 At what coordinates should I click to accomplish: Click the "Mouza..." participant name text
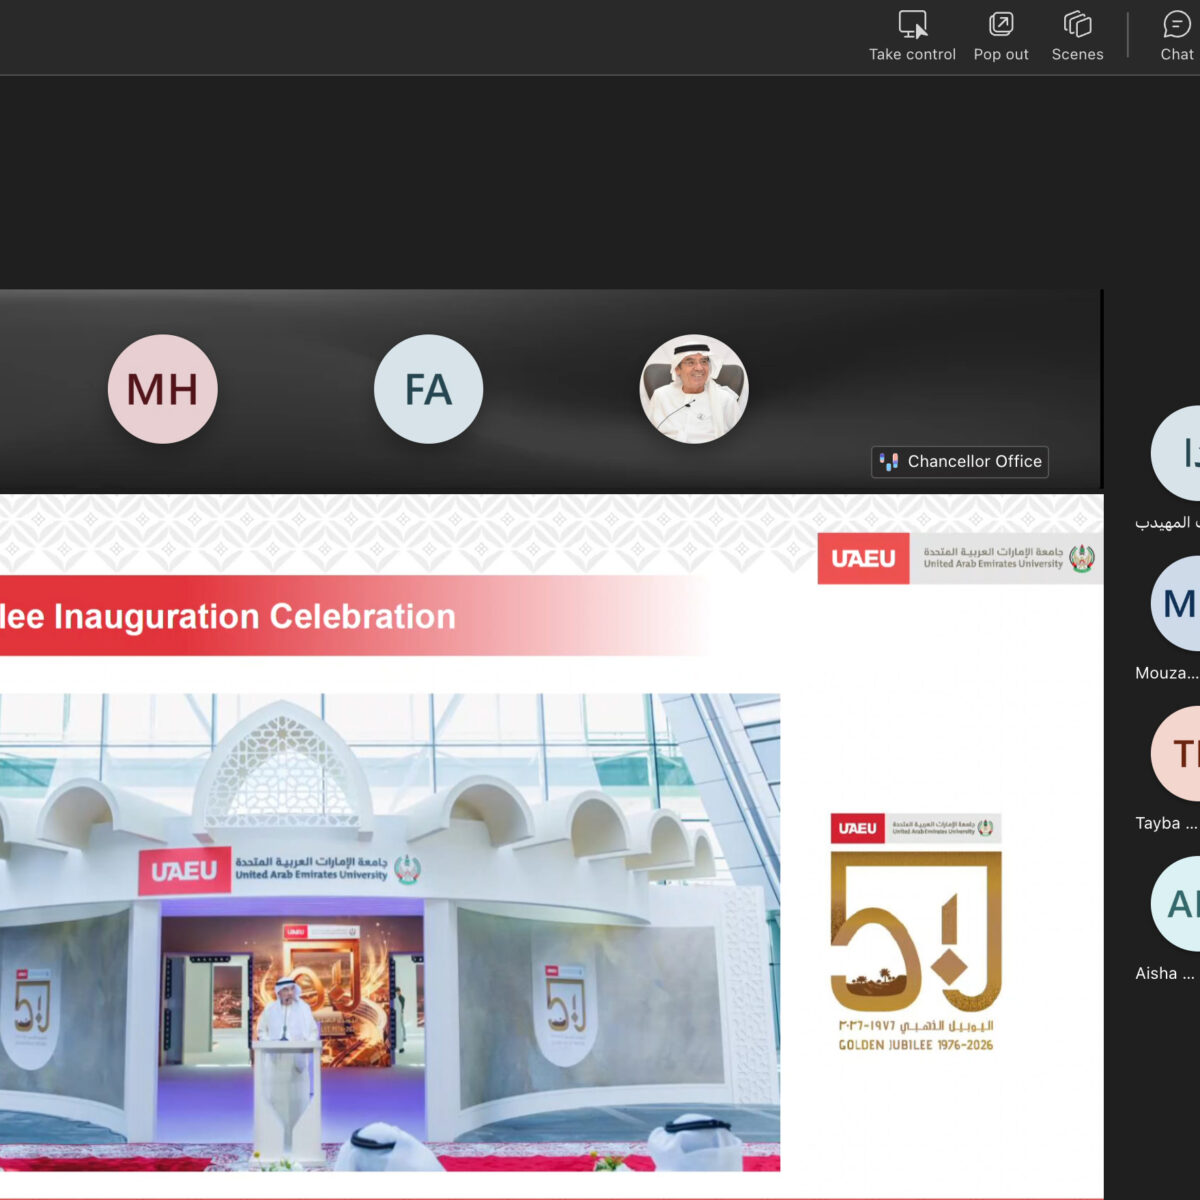pyautogui.click(x=1166, y=673)
